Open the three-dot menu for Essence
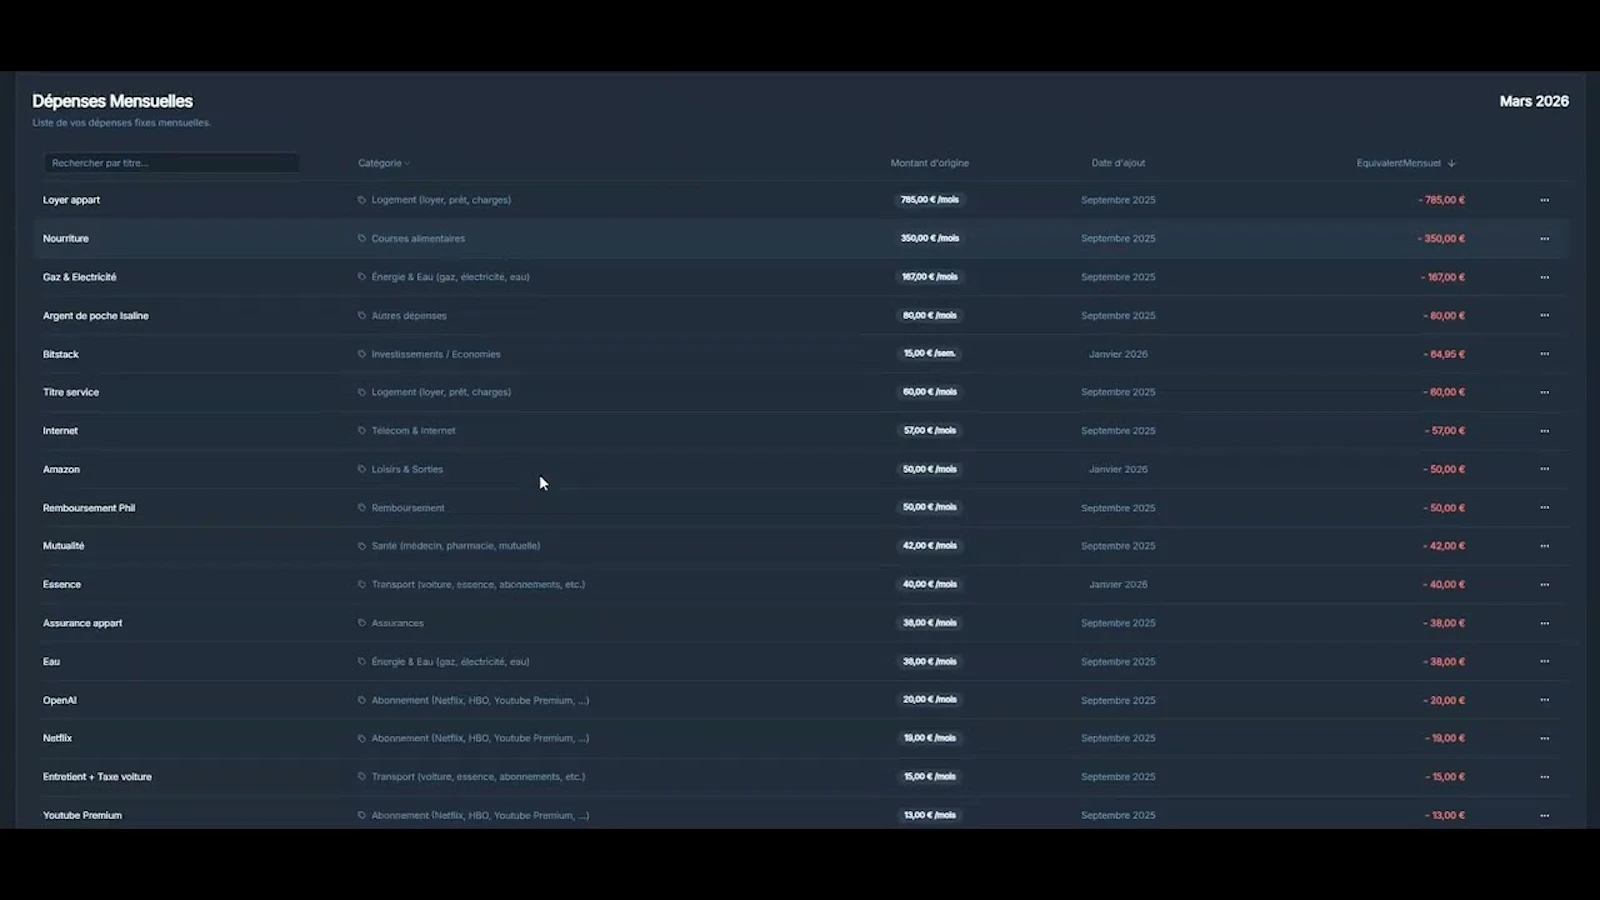Viewport: 1600px width, 900px height. click(x=1544, y=585)
